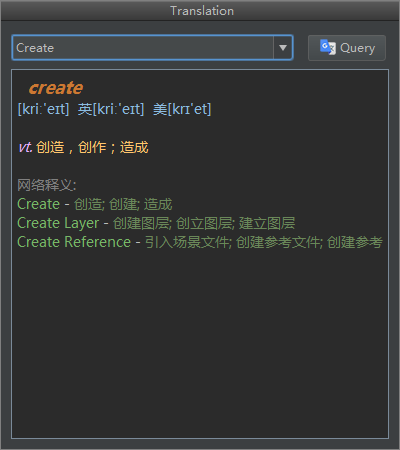The image size is (400, 450).
Task: Select the Create Reference phrase
Action: 74,242
